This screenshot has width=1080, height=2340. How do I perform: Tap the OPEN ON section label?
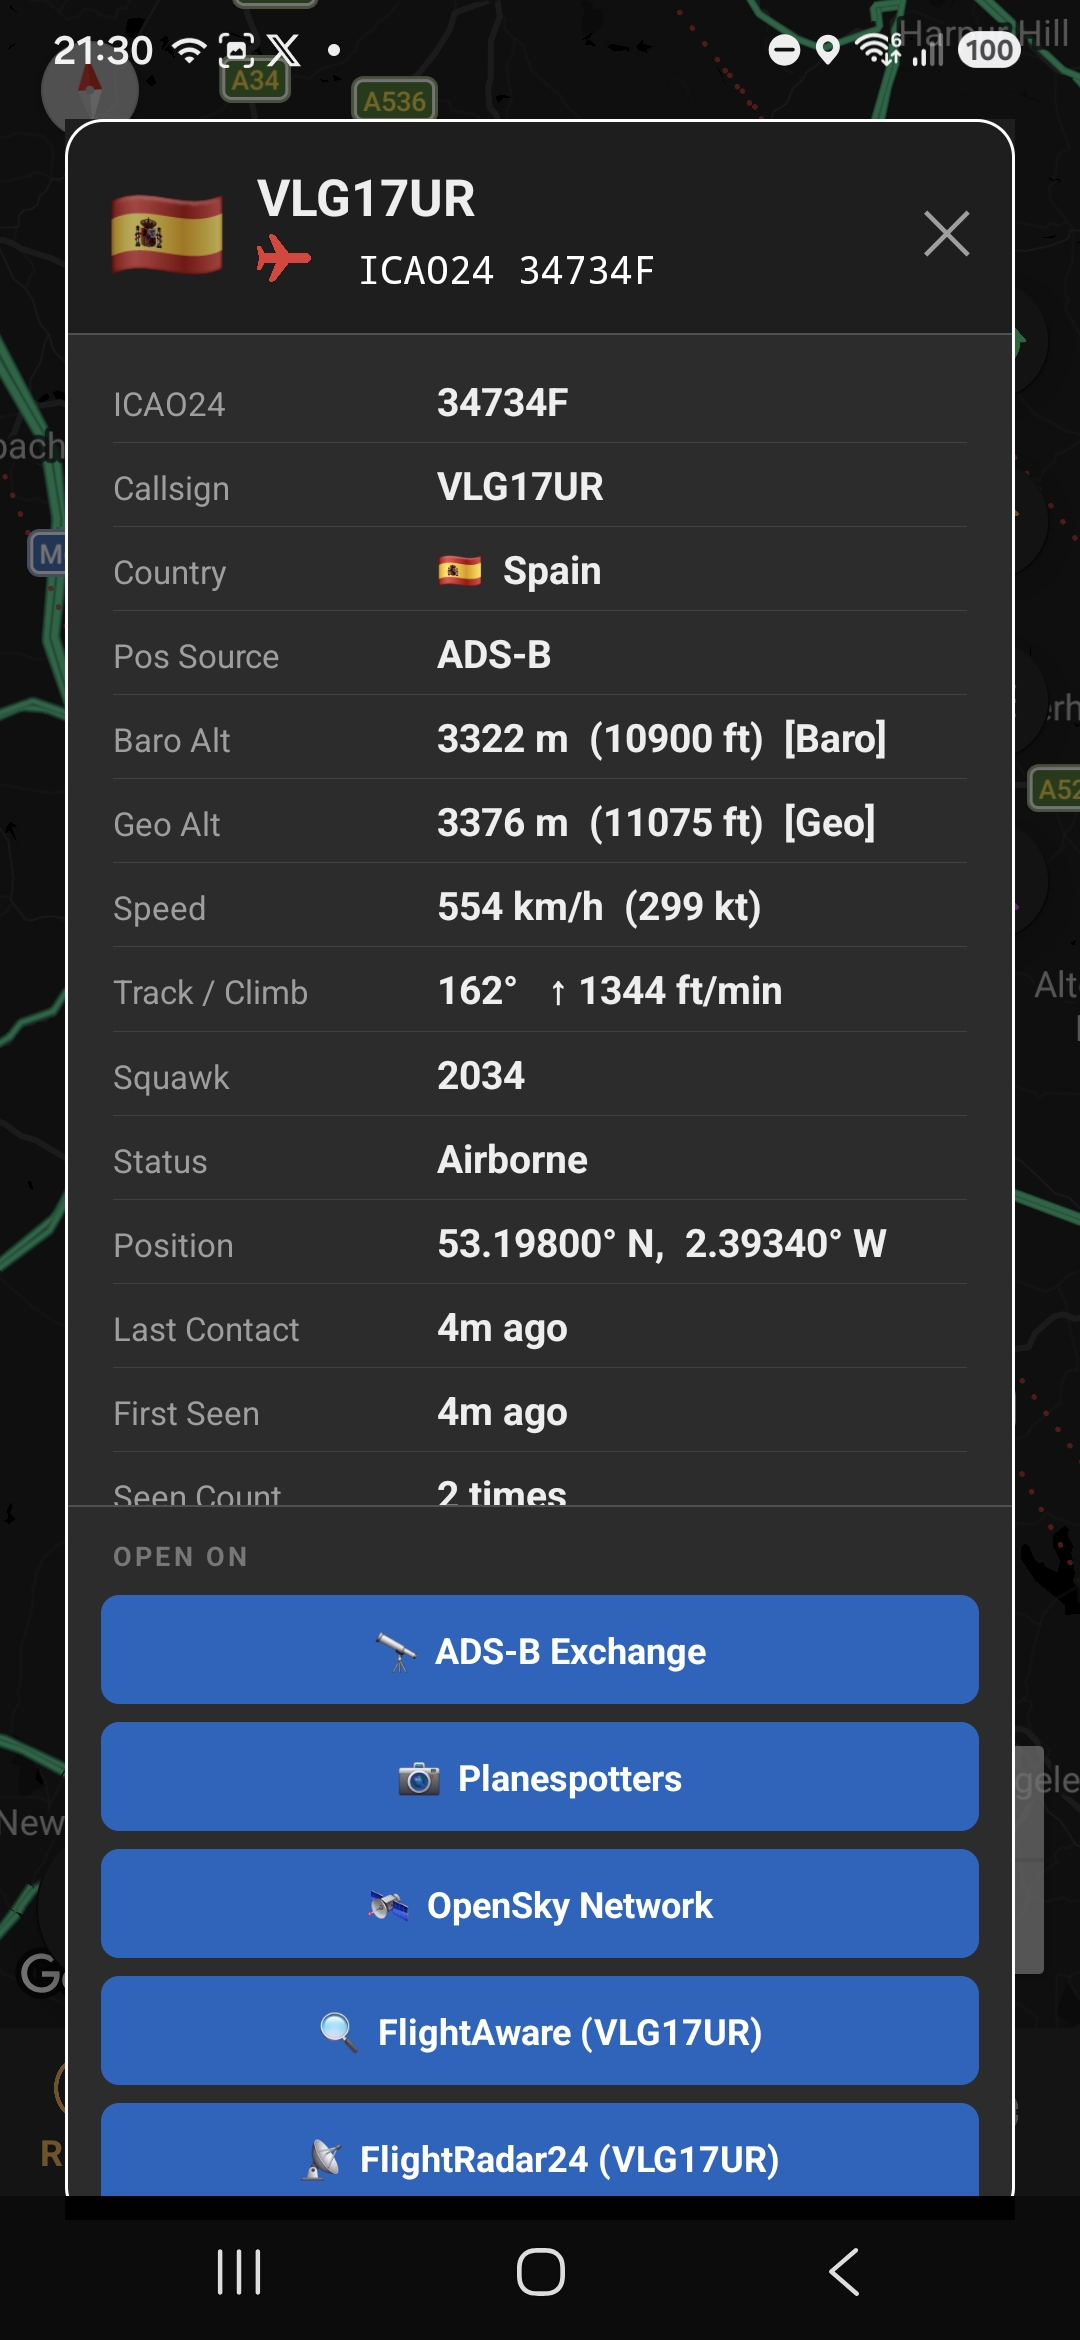click(x=181, y=1557)
